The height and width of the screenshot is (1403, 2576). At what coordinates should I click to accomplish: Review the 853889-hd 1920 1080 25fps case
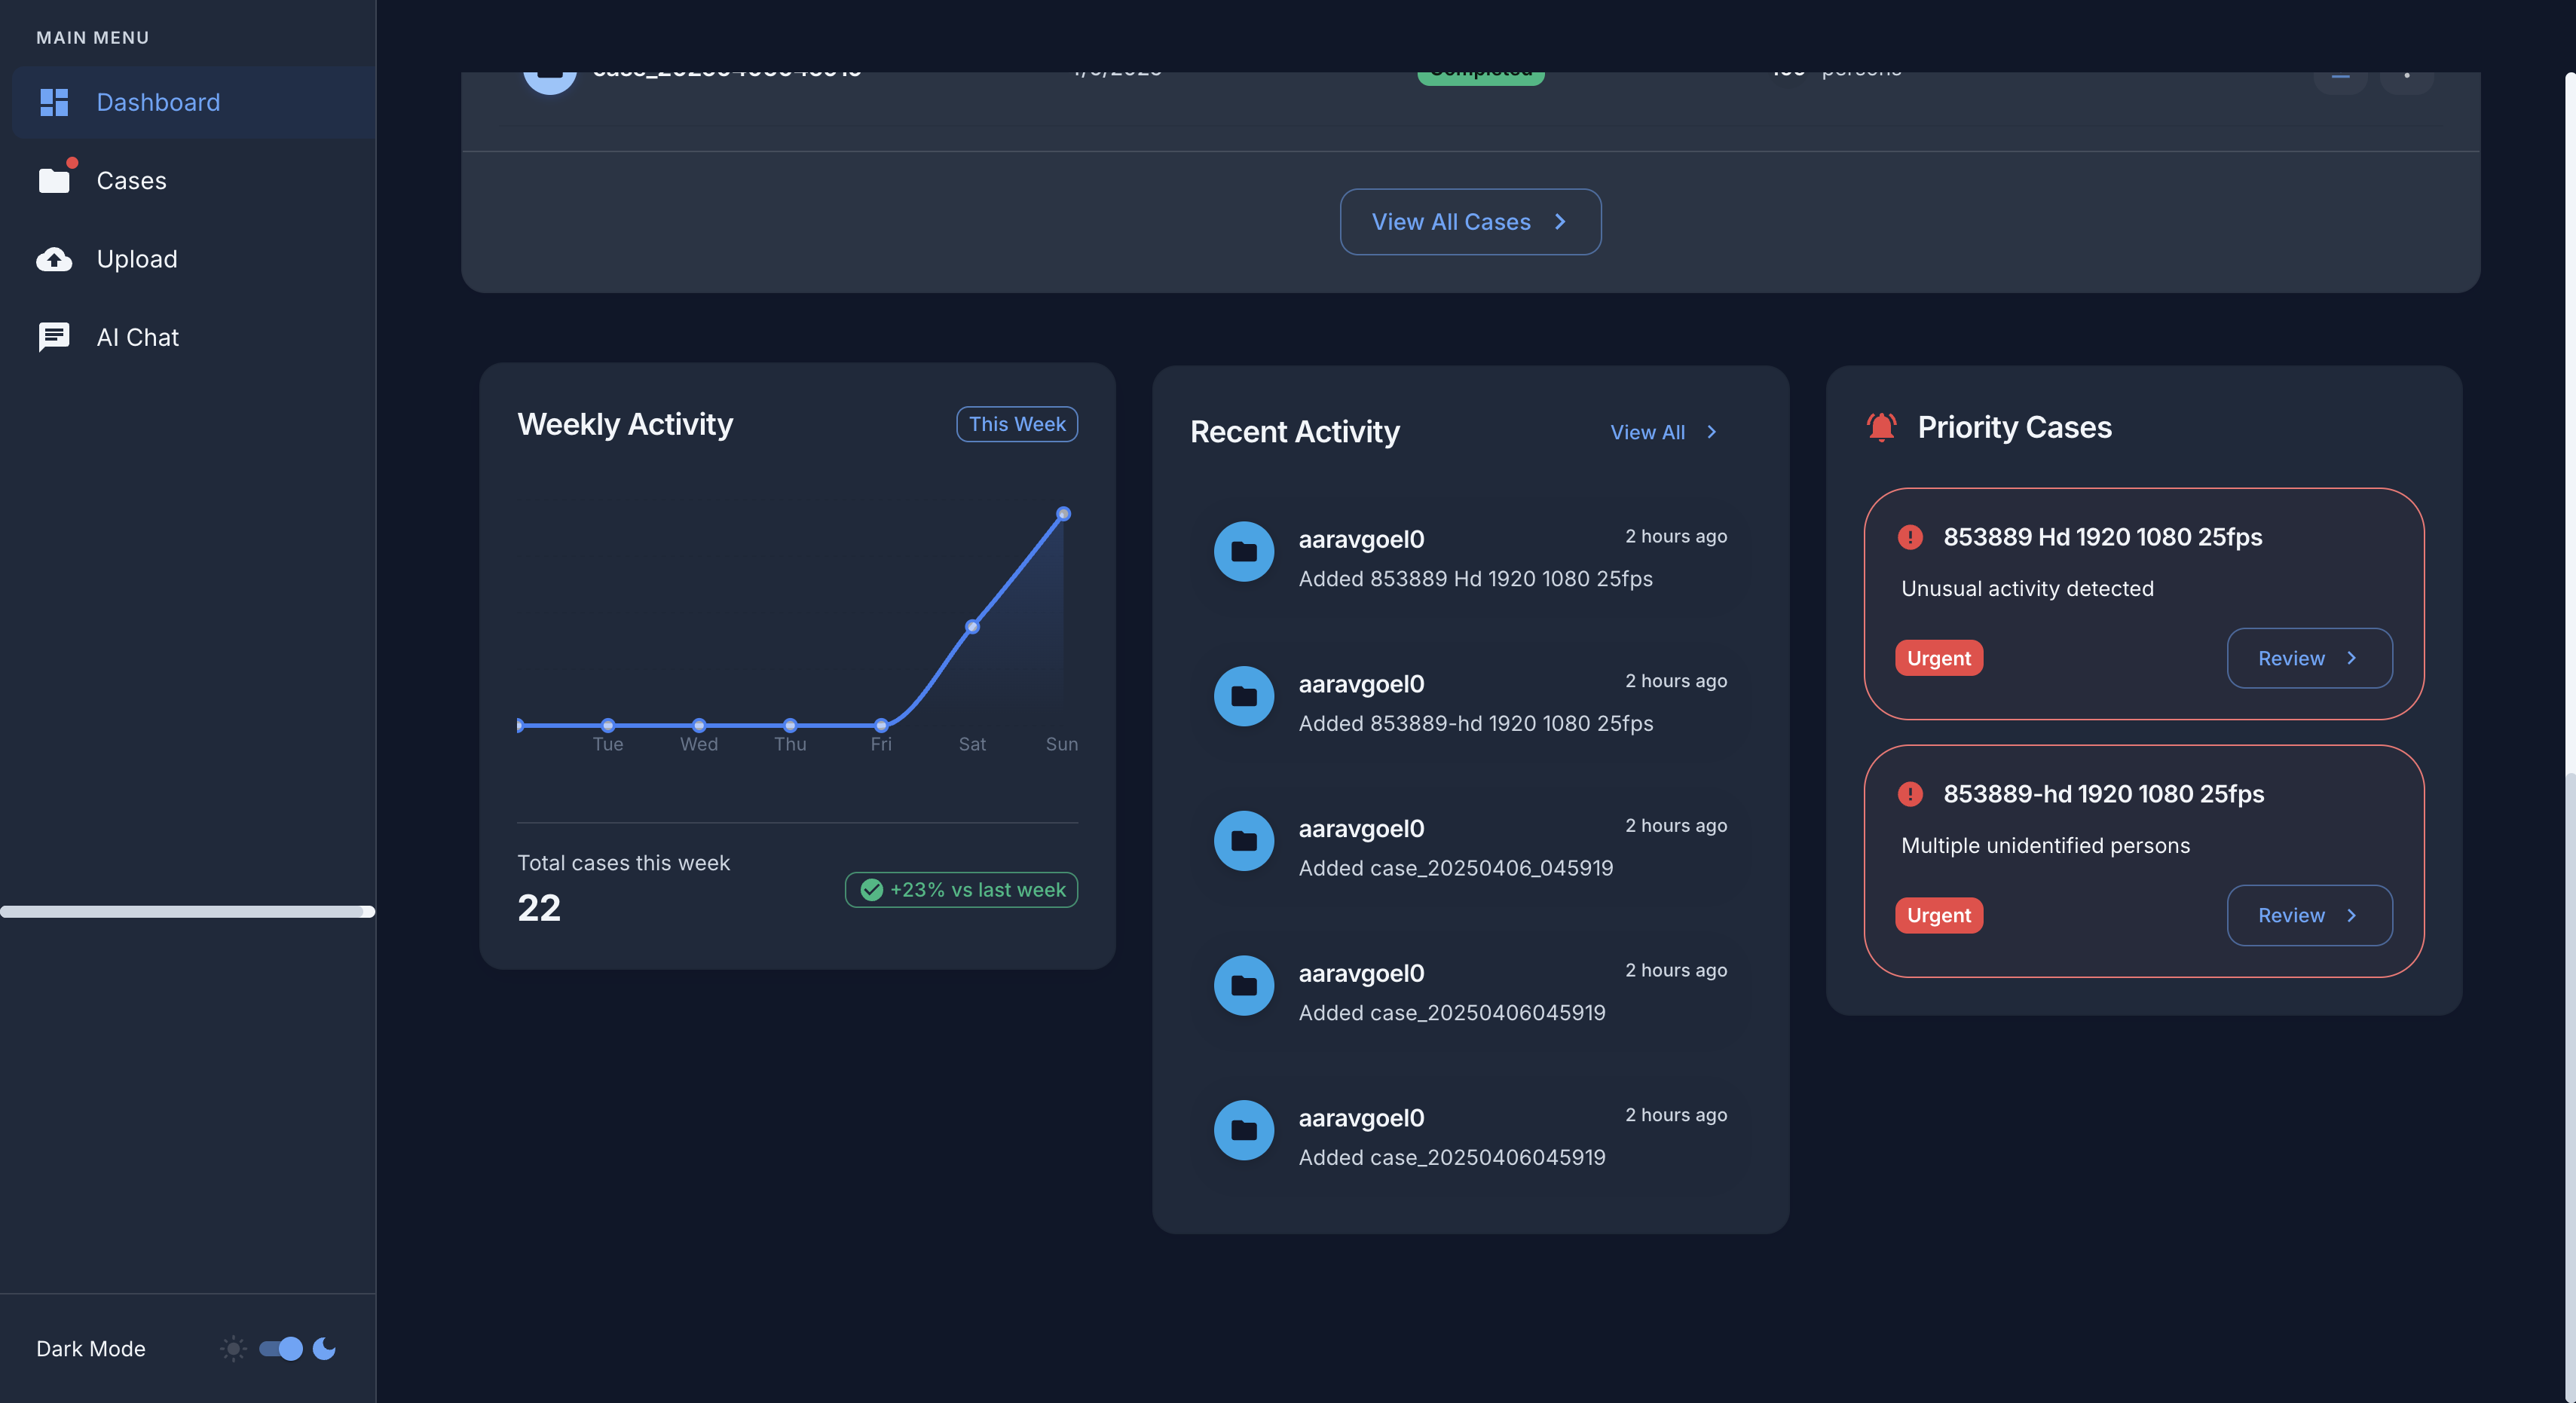coord(2308,915)
